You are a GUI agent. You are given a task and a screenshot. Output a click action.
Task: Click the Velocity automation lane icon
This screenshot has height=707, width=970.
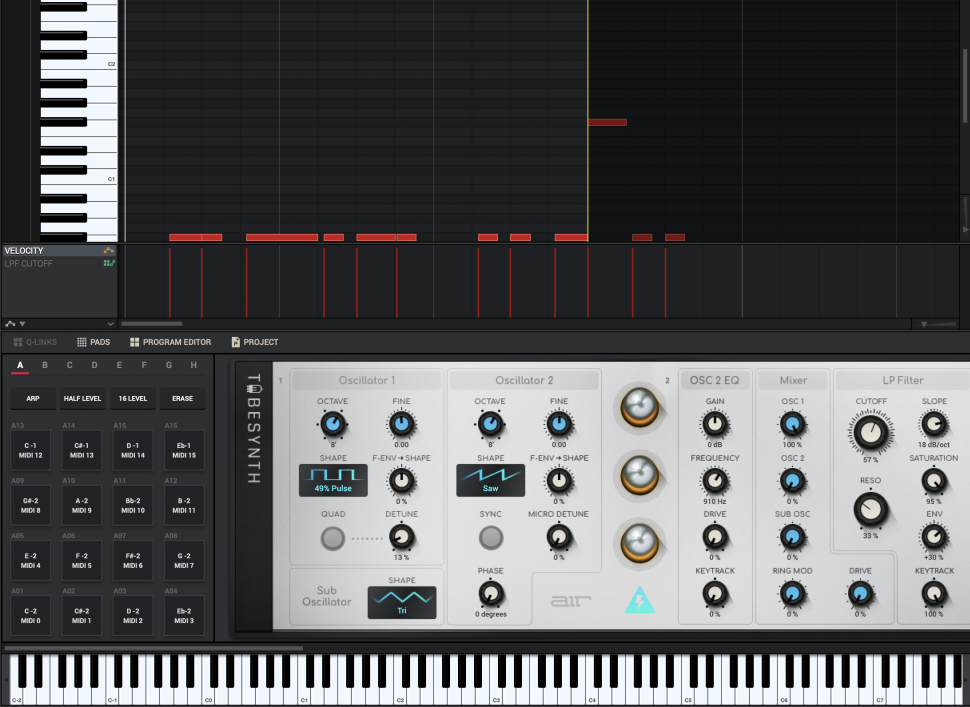108,251
